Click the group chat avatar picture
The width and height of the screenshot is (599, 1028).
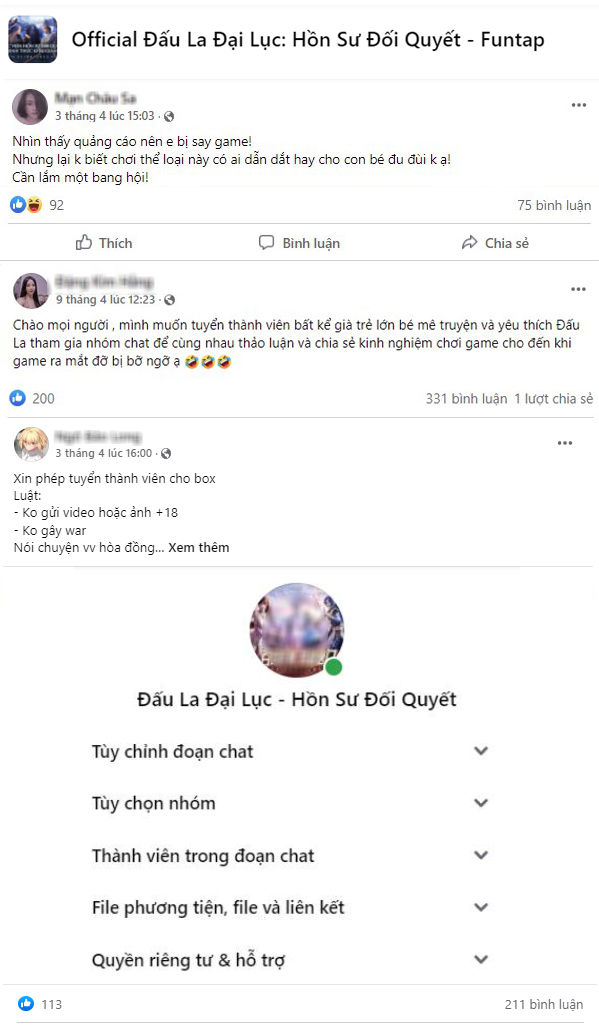click(297, 630)
